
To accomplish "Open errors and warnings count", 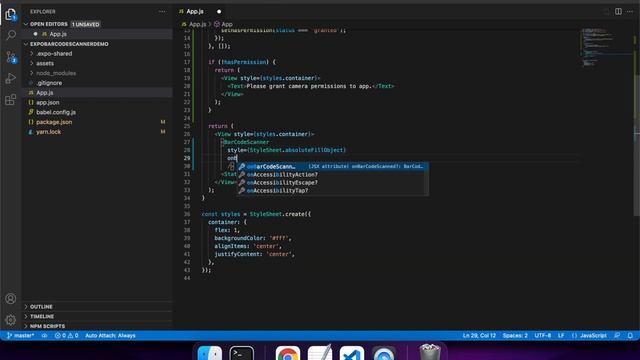I will click(67, 336).
